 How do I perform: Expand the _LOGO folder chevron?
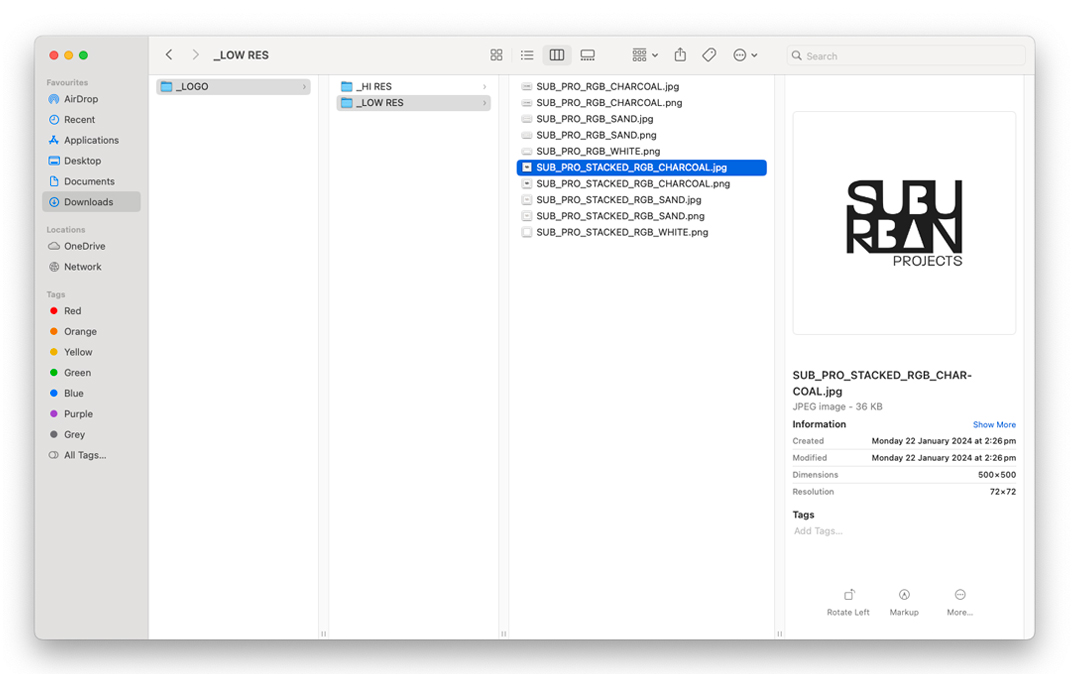click(x=304, y=87)
